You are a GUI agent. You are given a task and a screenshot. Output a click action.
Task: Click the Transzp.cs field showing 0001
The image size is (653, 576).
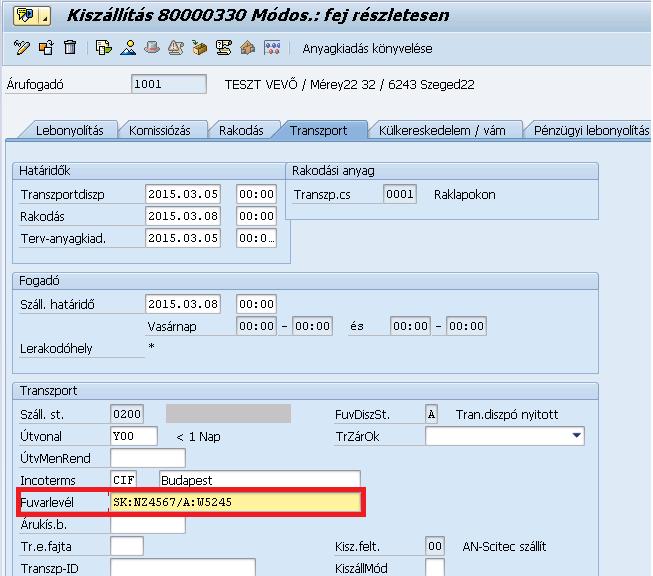coord(400,194)
